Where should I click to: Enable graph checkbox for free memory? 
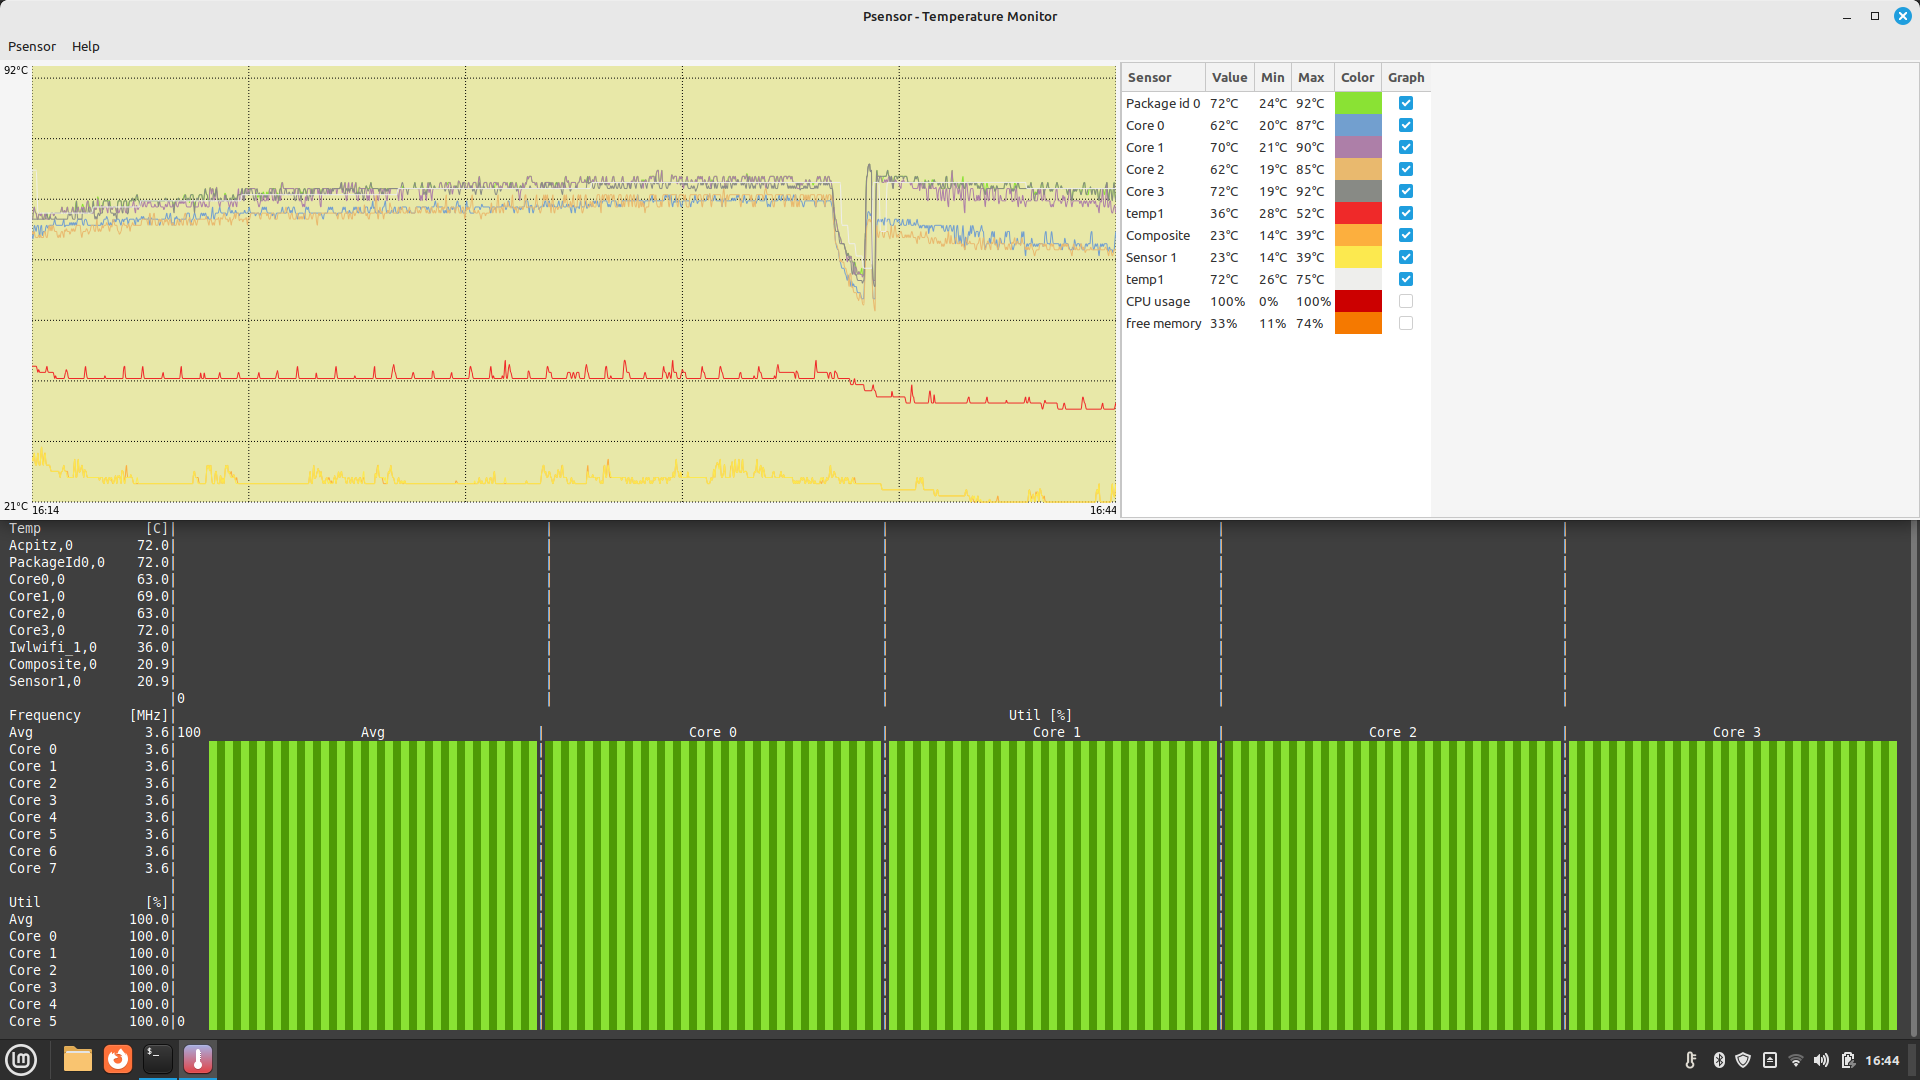(x=1405, y=323)
